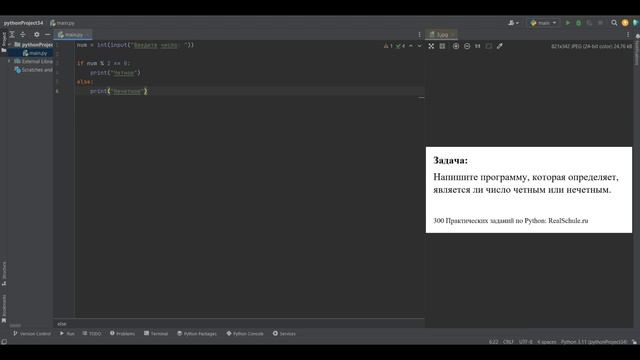This screenshot has width=640, height=360.
Task: Go to next highlighted problem arrow
Action: [x=419, y=46]
